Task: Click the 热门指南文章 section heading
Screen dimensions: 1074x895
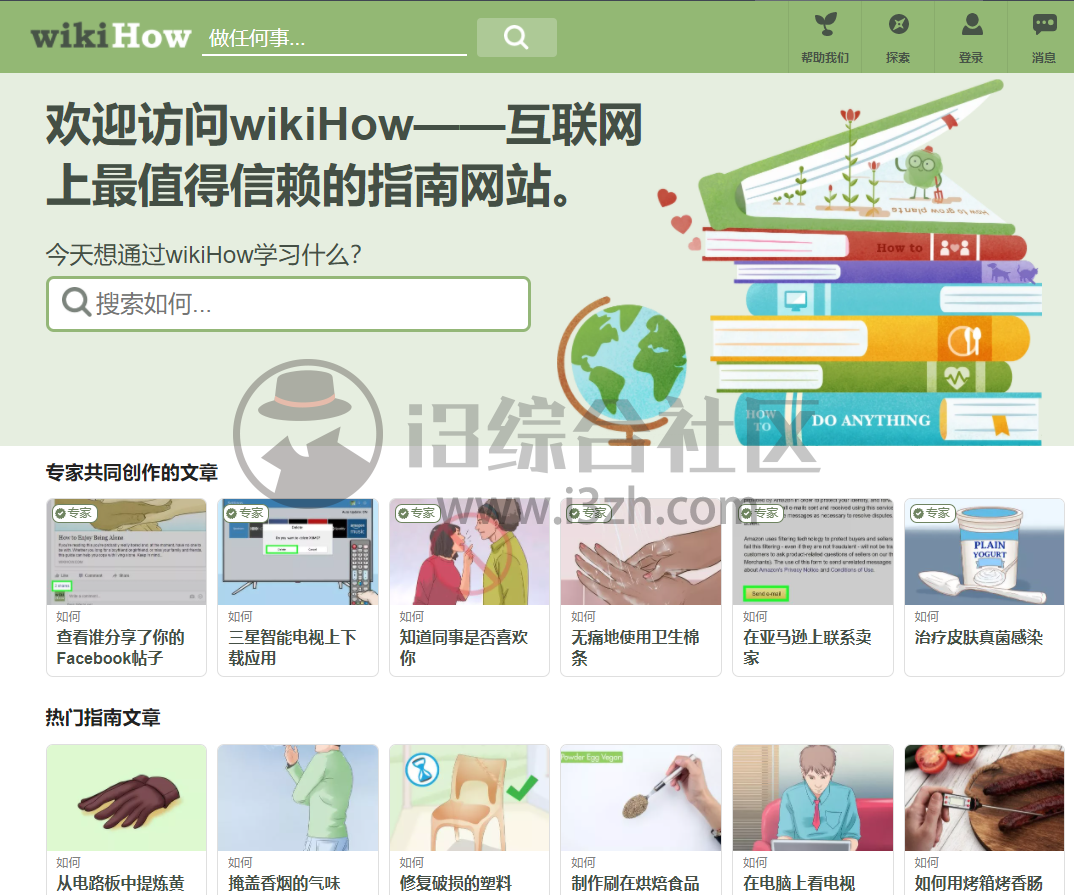Action: (x=103, y=718)
